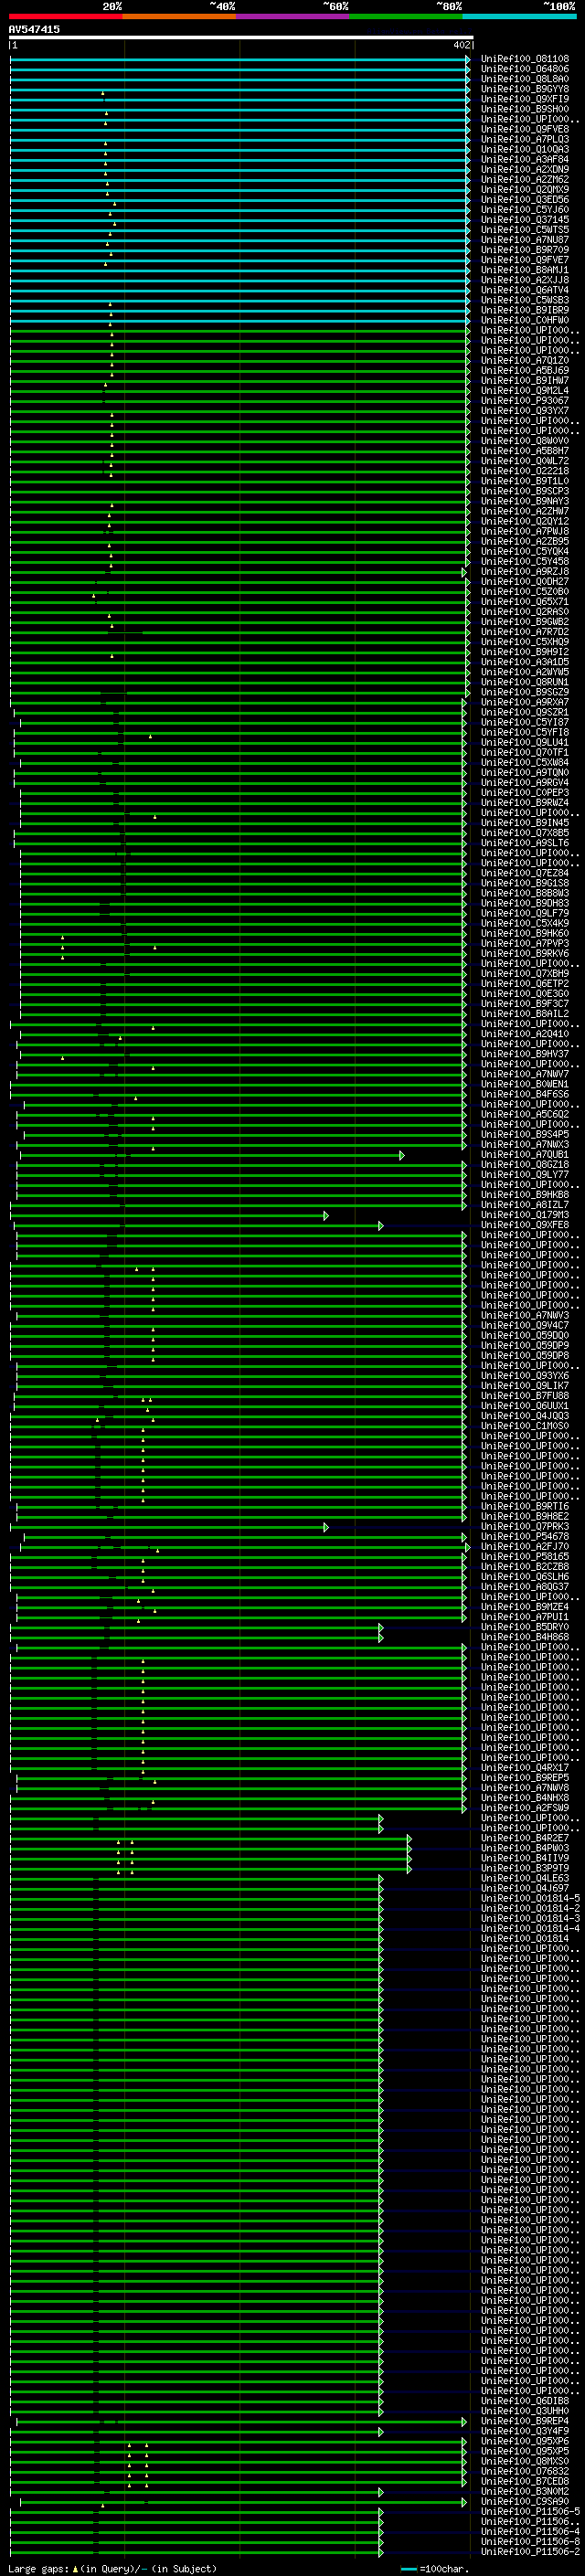This screenshot has height=2576, width=585.
Task: Select the UniRef100_Q6ATV4 label
Action: [x=525, y=290]
